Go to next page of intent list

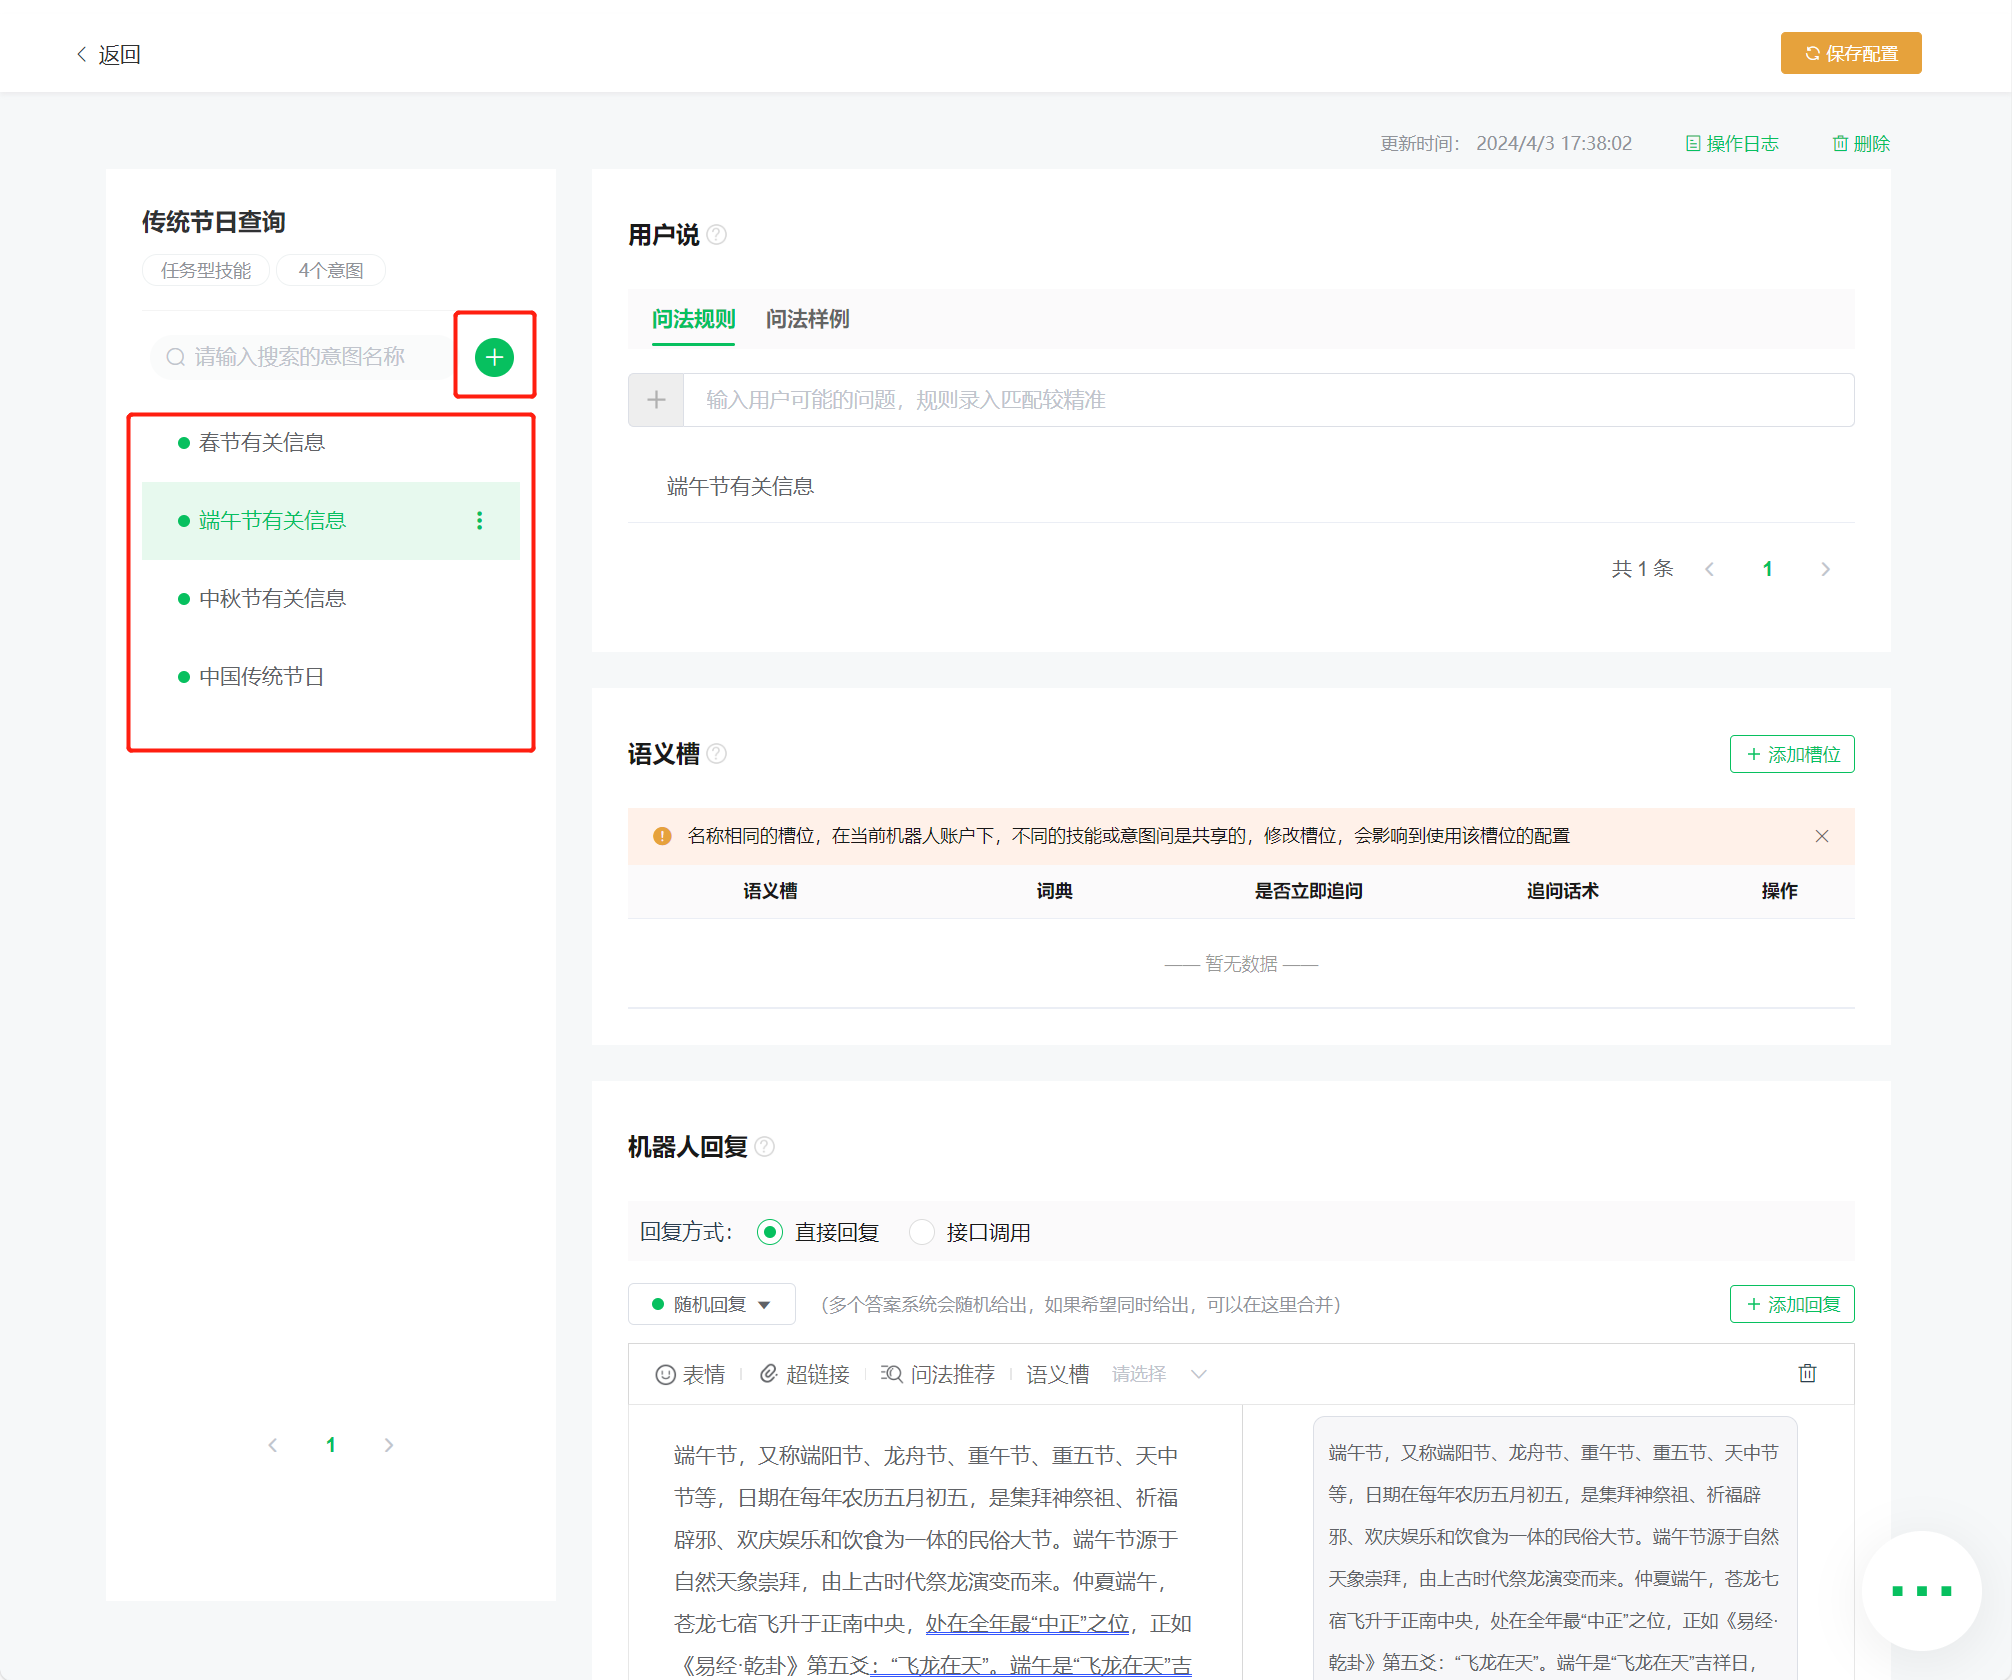(x=389, y=1445)
